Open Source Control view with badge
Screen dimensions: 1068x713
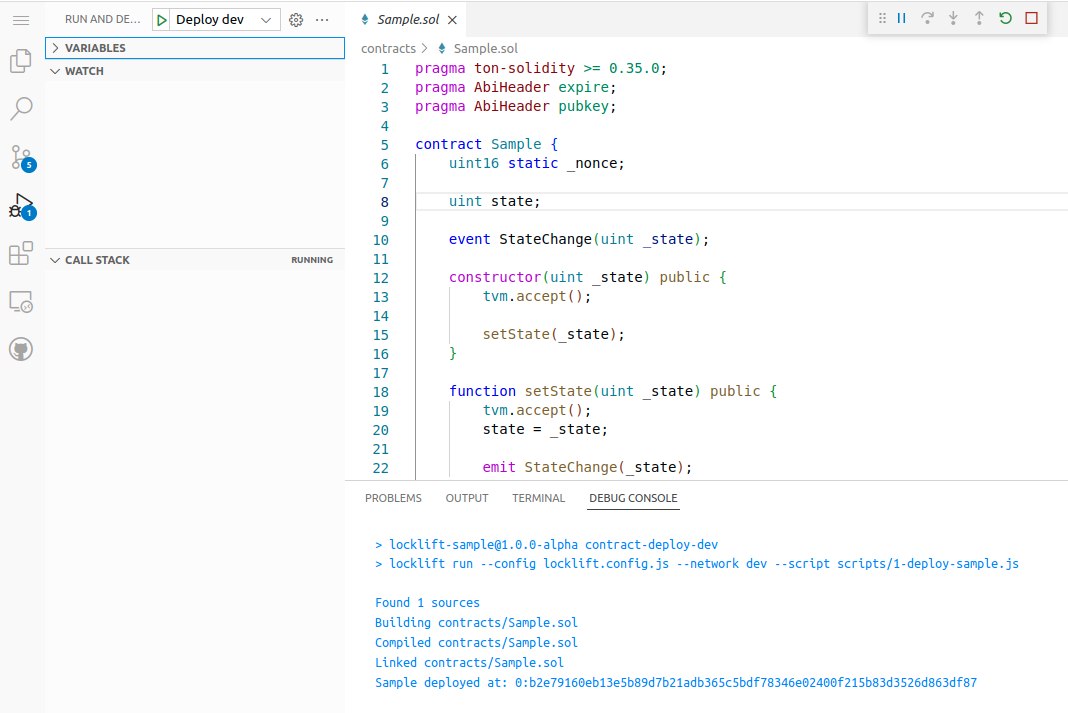(x=21, y=157)
